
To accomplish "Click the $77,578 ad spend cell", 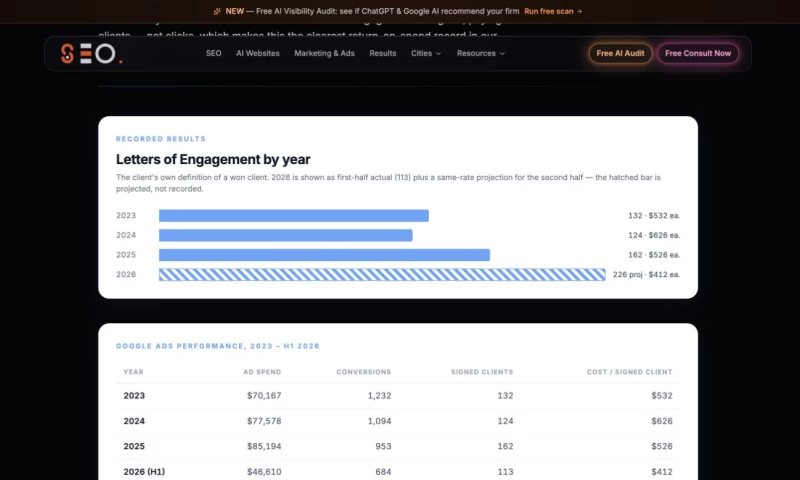I will [x=264, y=421].
